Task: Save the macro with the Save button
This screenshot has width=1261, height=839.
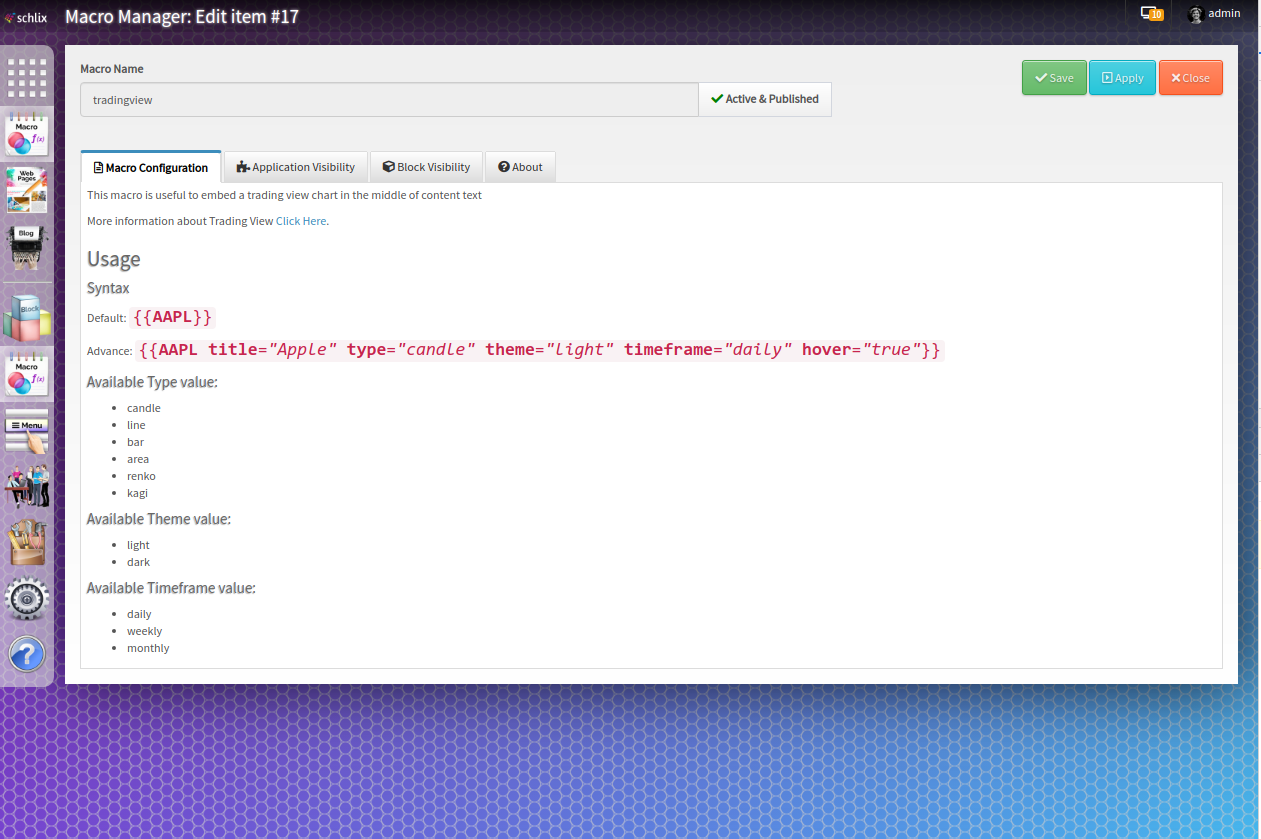Action: pyautogui.click(x=1054, y=78)
